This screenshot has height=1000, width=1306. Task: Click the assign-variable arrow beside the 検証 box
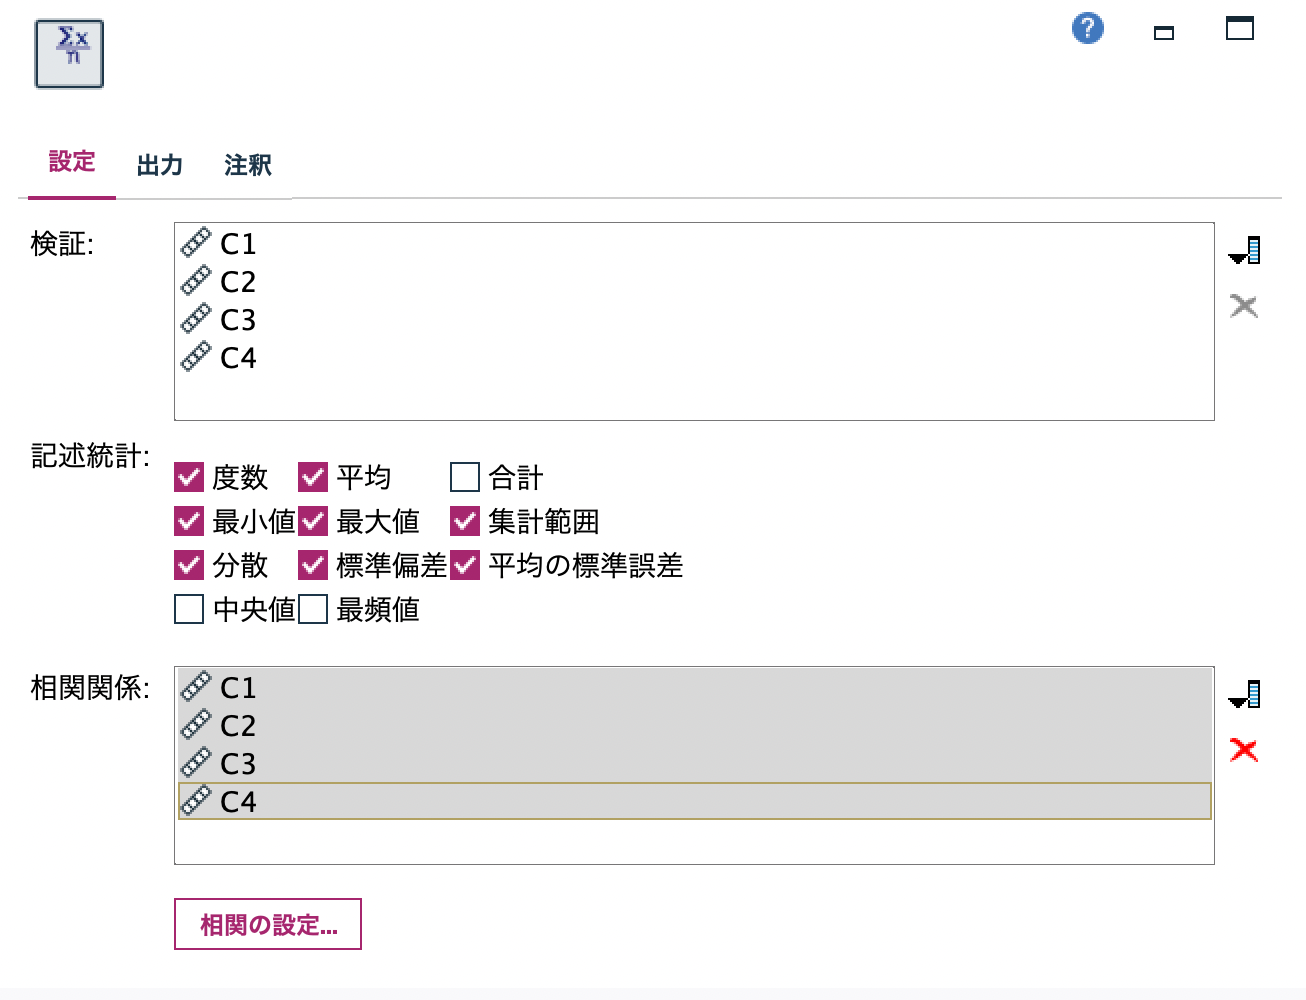(1243, 250)
